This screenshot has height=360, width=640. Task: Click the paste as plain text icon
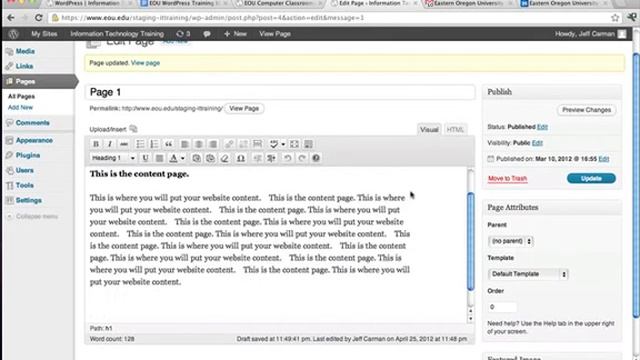pyautogui.click(x=196, y=158)
